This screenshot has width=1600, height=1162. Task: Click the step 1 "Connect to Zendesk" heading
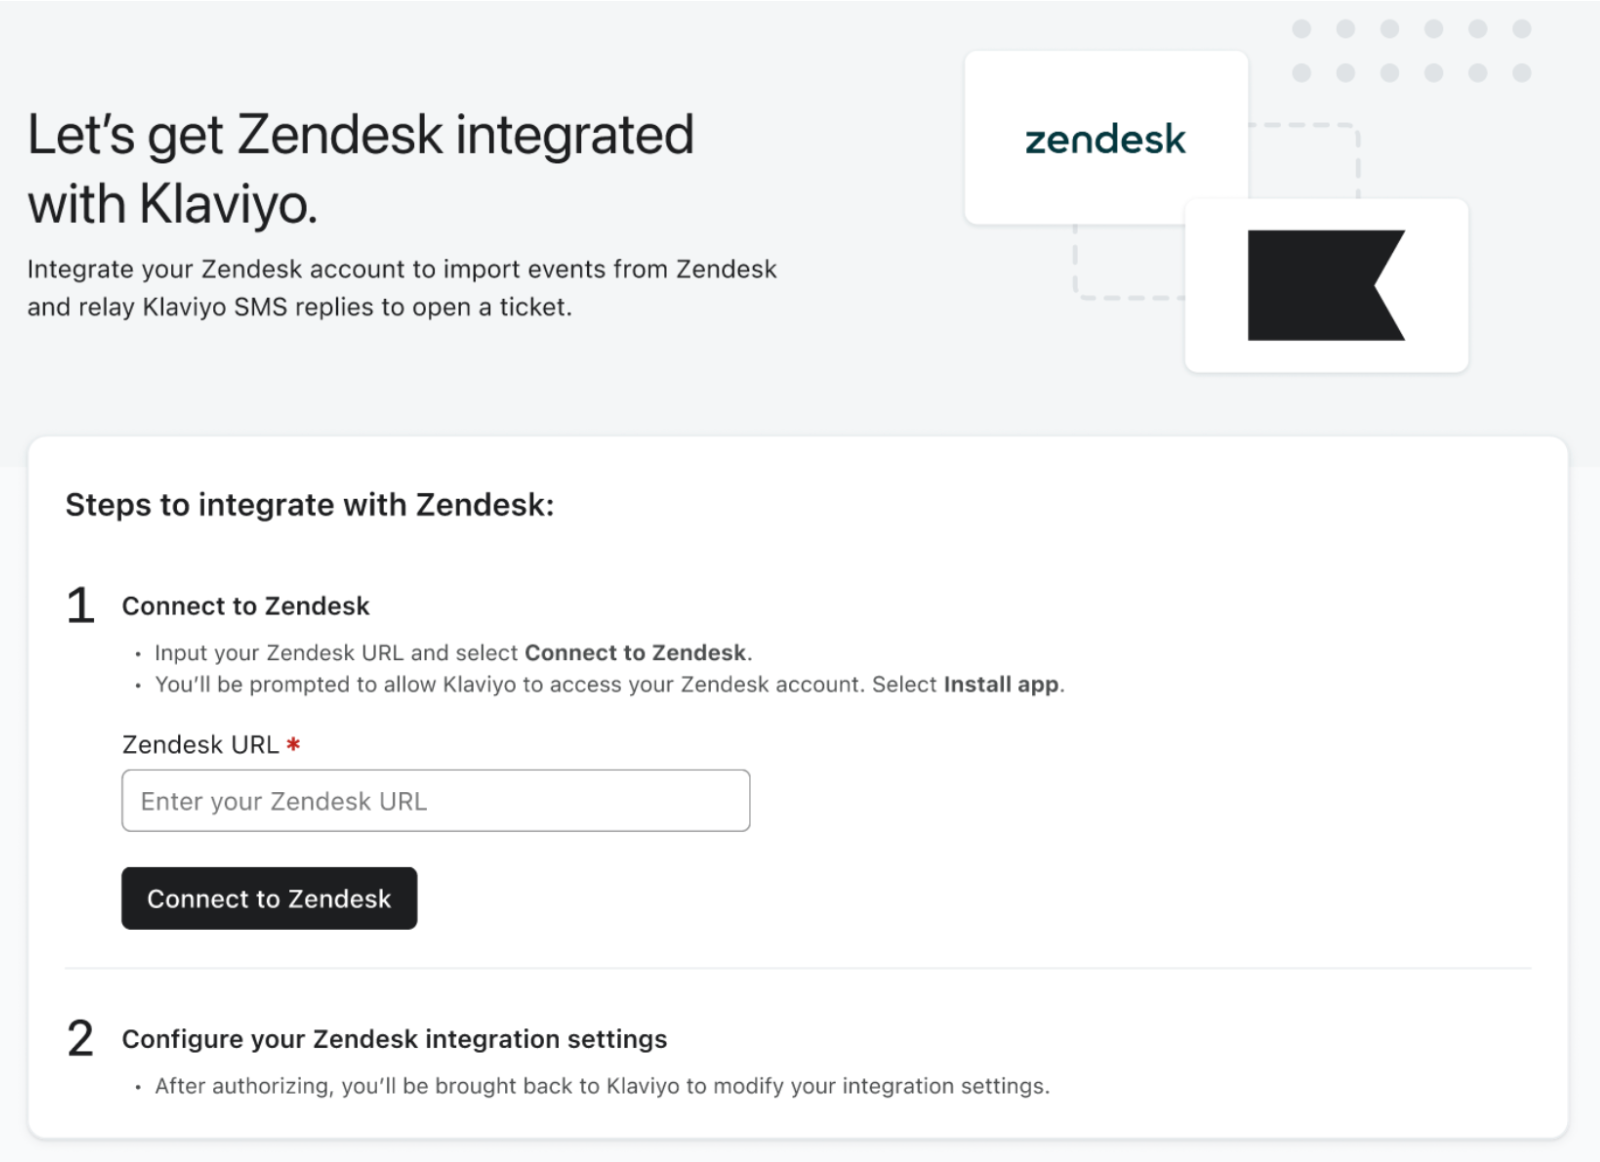(245, 606)
